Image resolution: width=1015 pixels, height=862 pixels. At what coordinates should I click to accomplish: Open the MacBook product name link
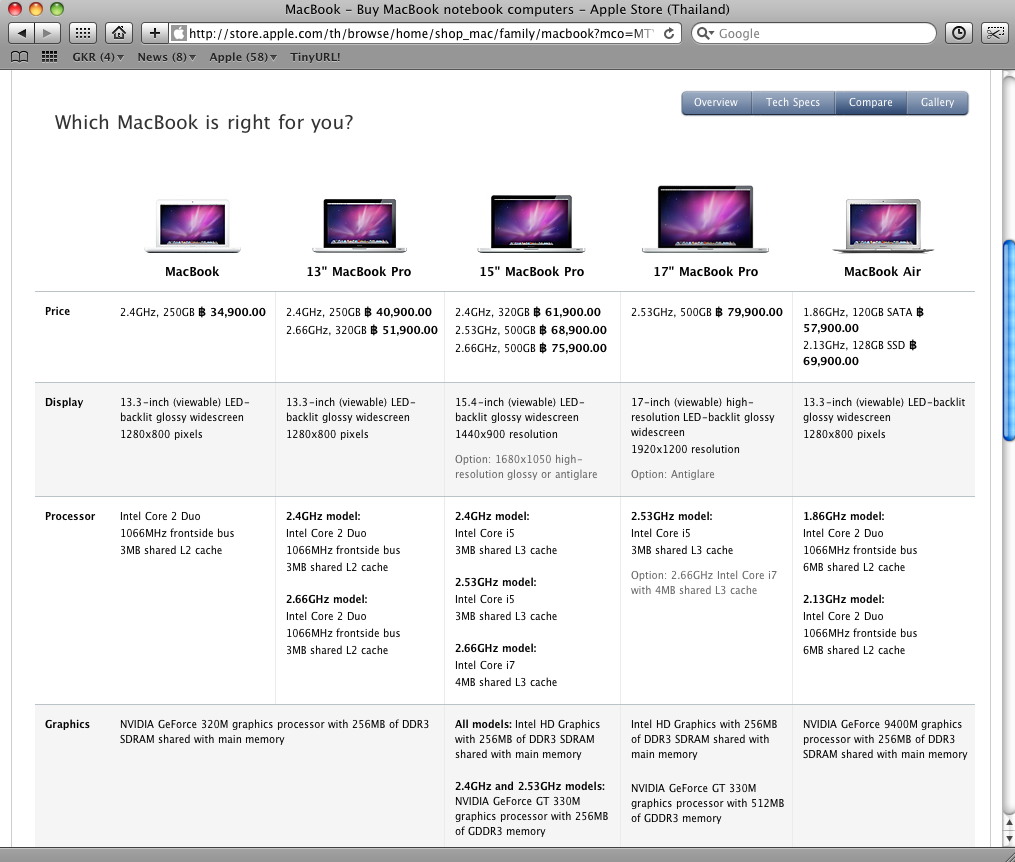(x=192, y=272)
